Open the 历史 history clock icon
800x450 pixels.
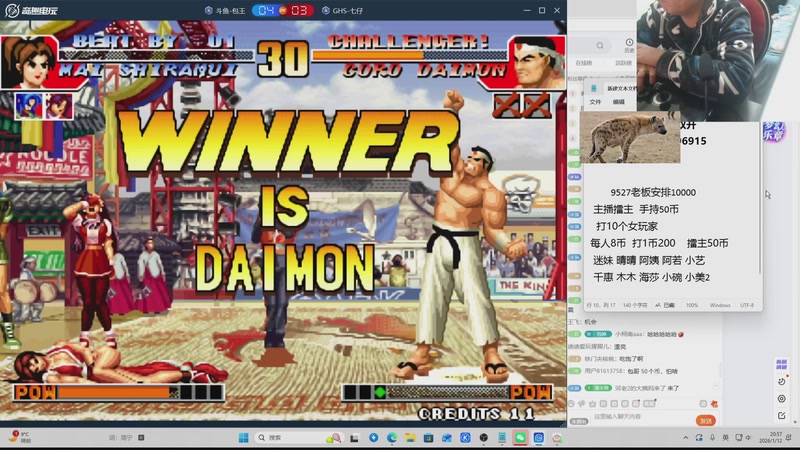tap(629, 45)
